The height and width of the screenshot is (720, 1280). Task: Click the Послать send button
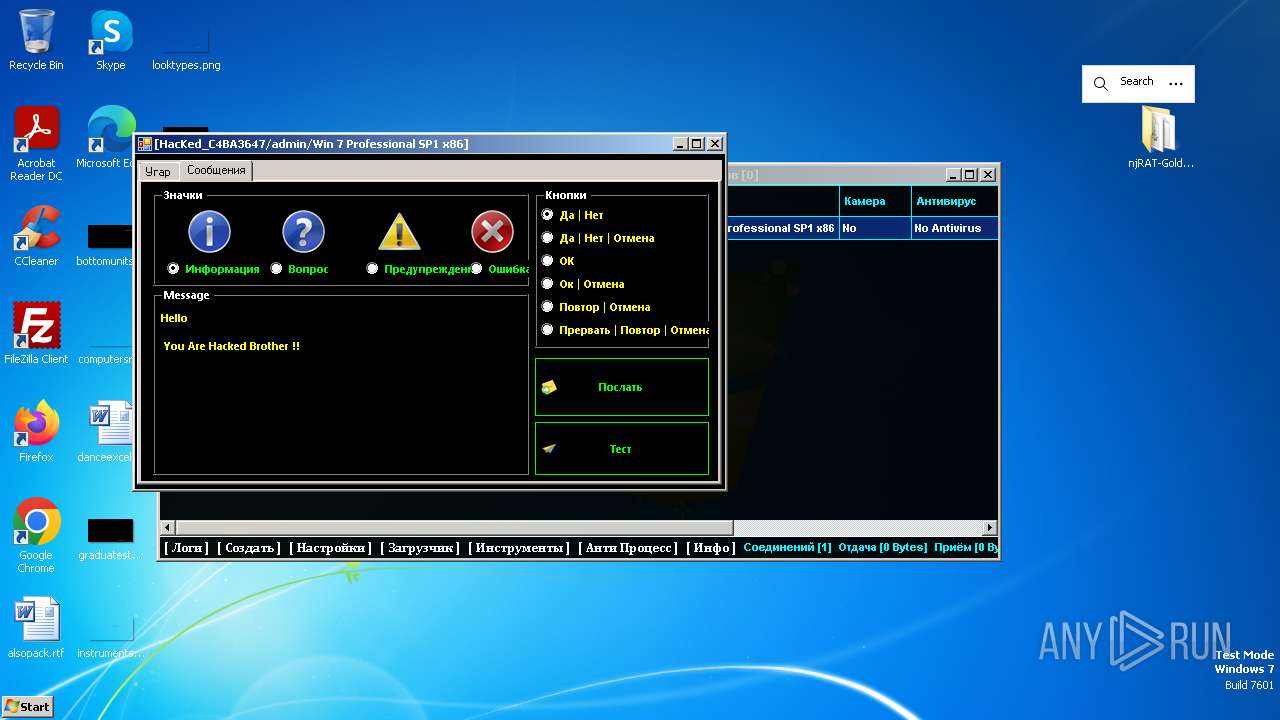point(622,387)
